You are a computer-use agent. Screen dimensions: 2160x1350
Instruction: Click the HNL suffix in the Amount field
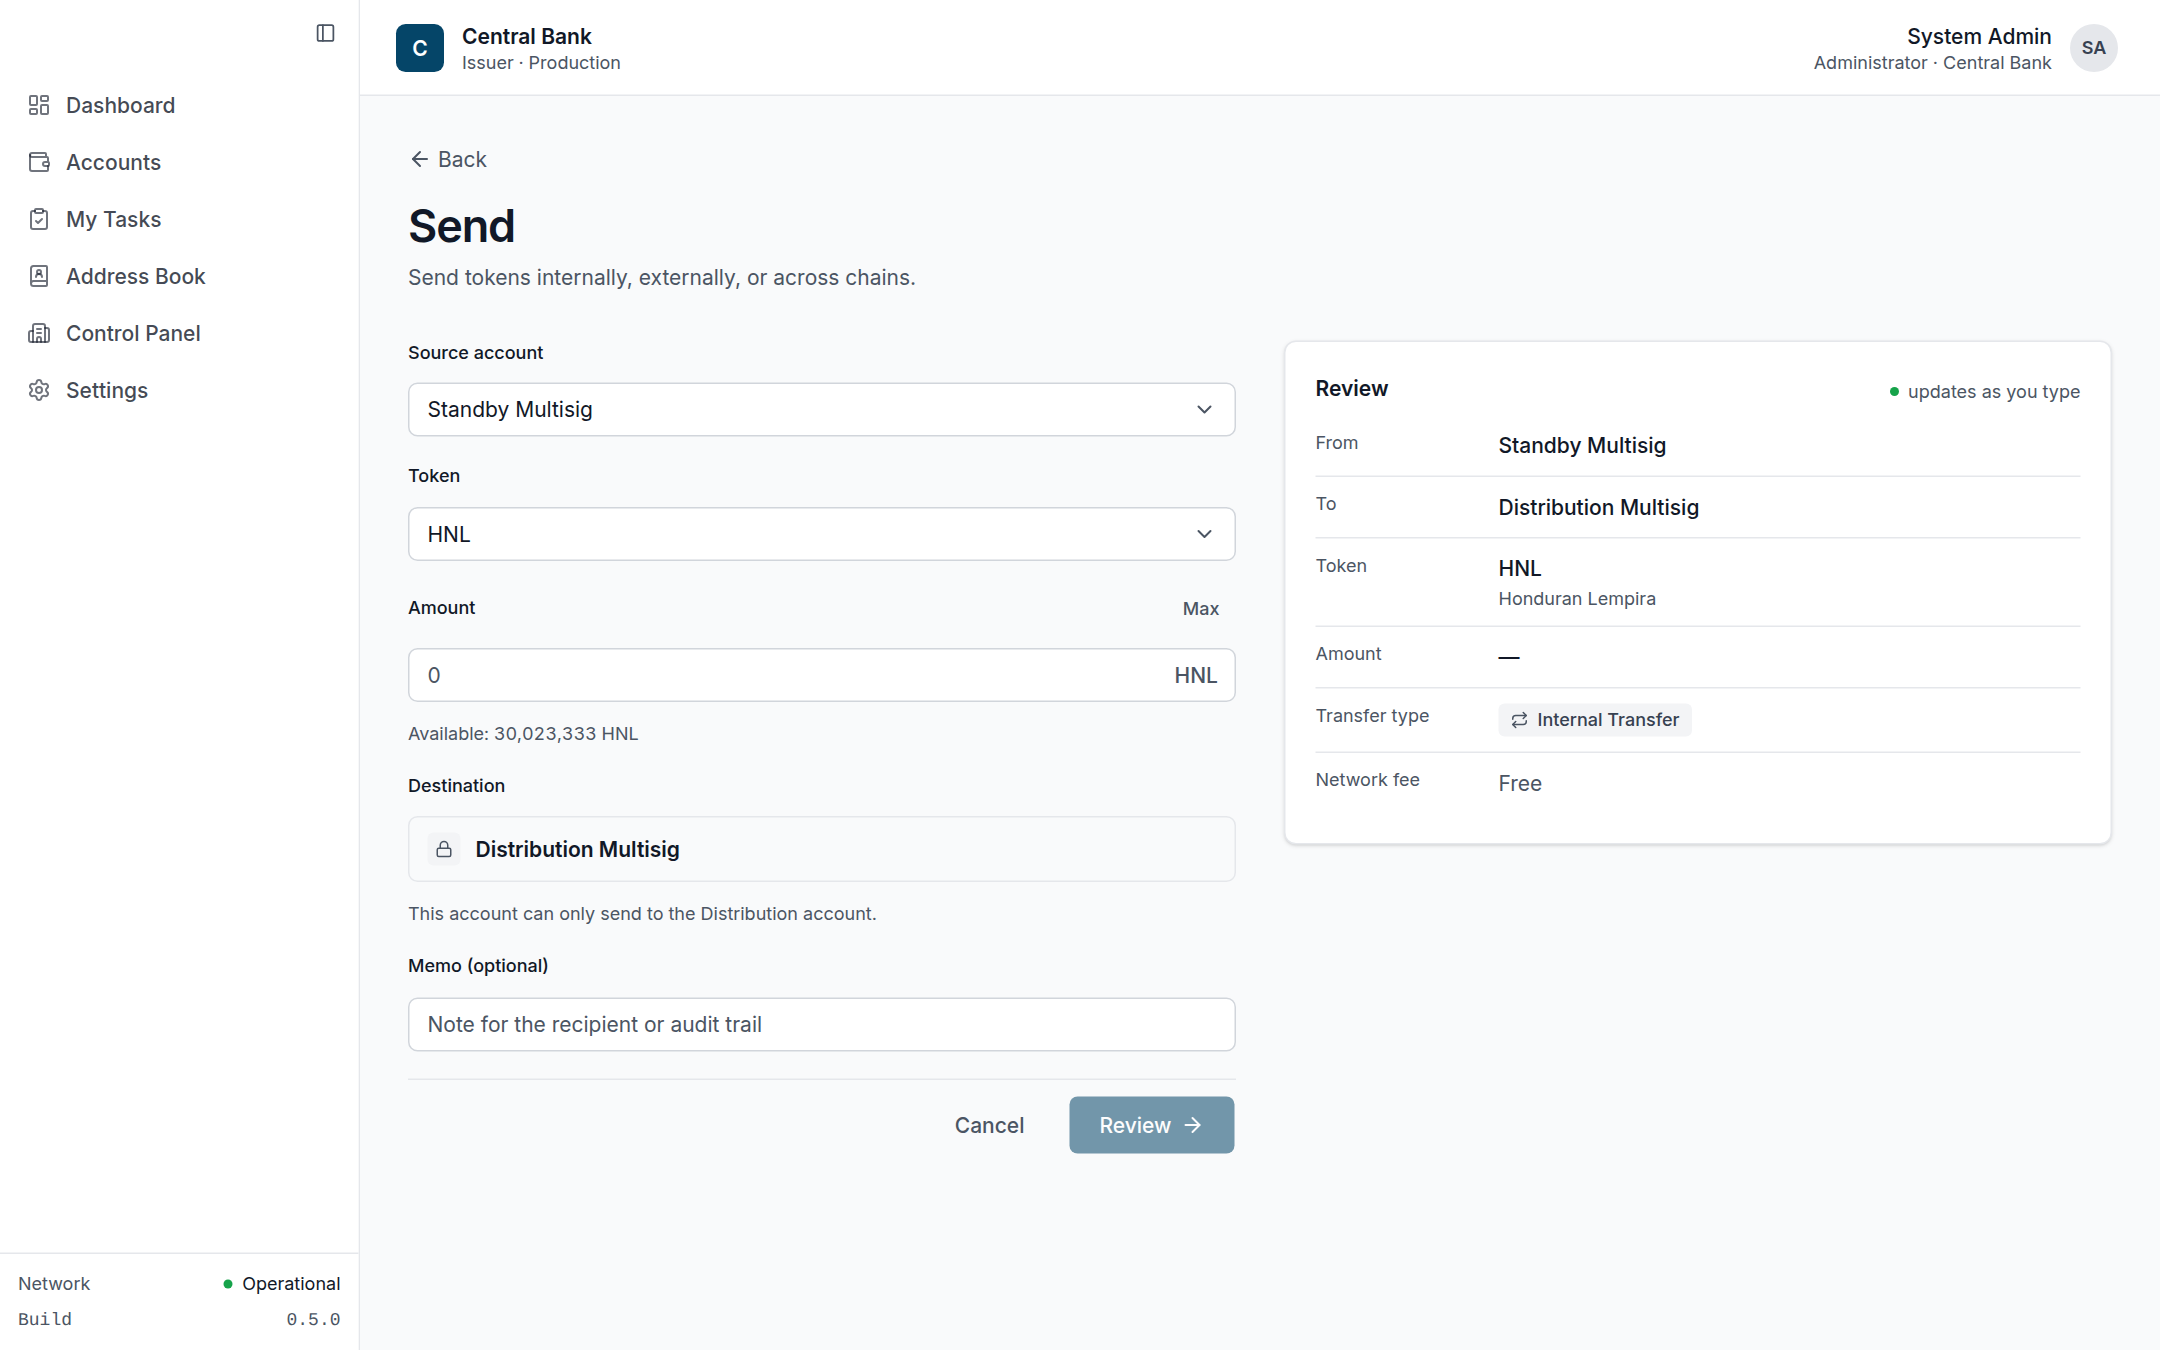(x=1195, y=675)
